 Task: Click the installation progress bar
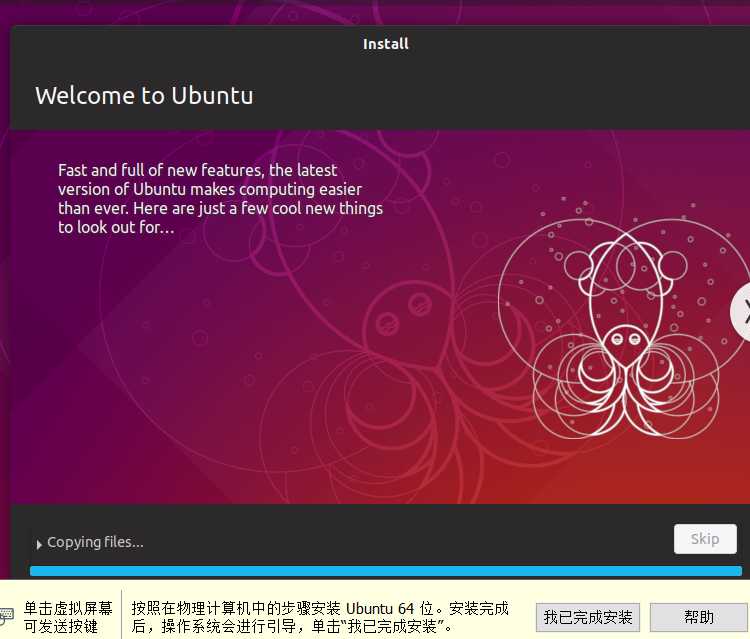pyautogui.click(x=386, y=571)
